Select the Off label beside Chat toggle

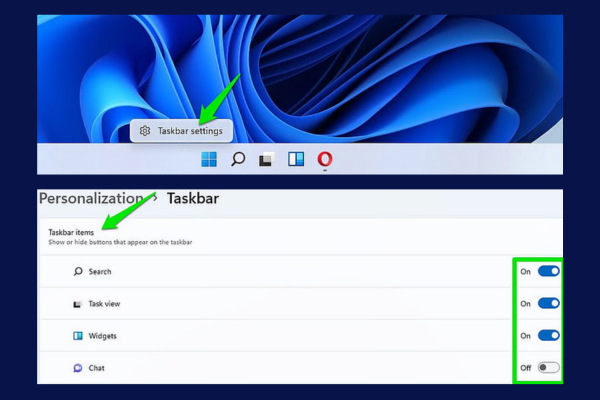pos(525,368)
